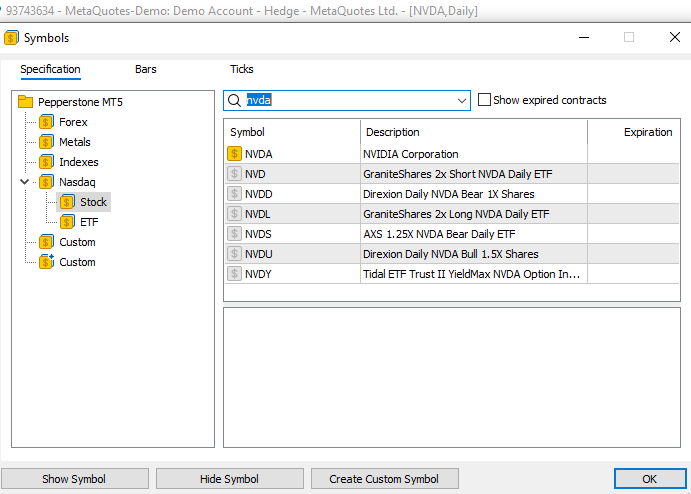This screenshot has width=691, height=494.
Task: Select the ETF tree item label
Action: coord(89,222)
